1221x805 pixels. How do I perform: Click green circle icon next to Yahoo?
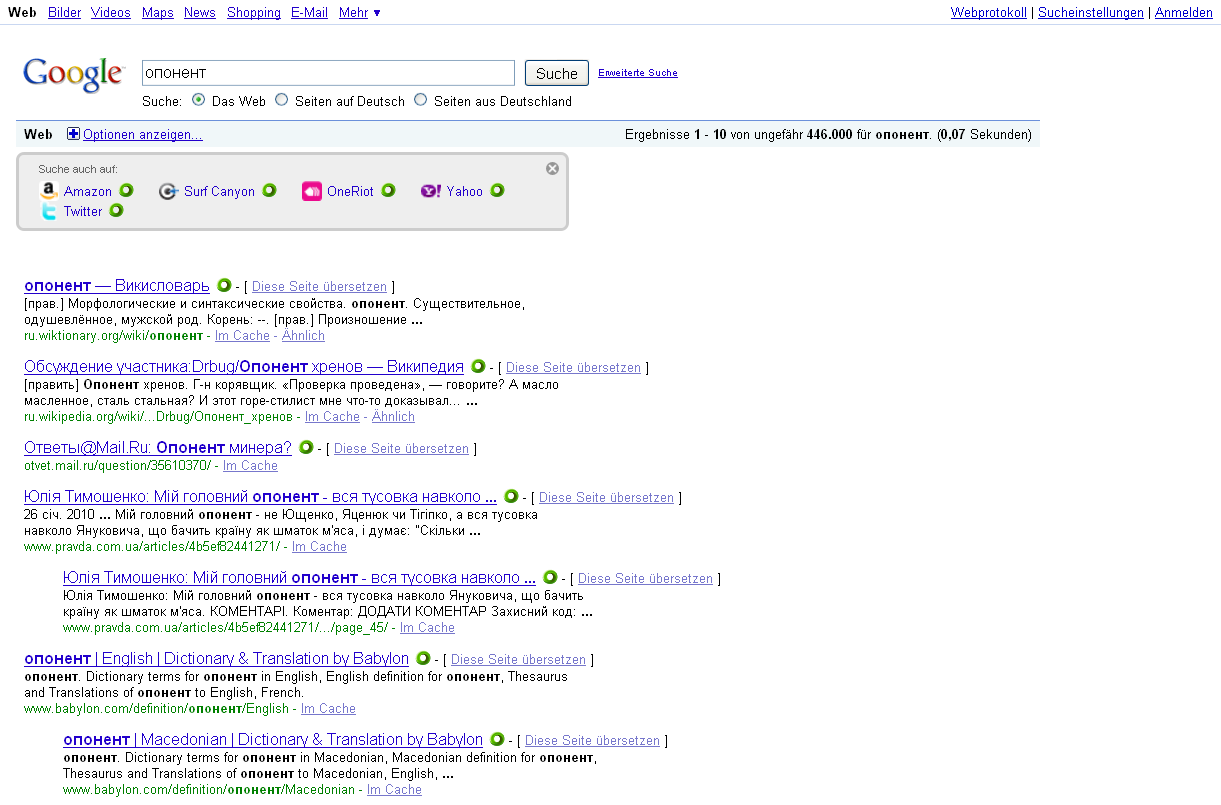[x=497, y=190]
